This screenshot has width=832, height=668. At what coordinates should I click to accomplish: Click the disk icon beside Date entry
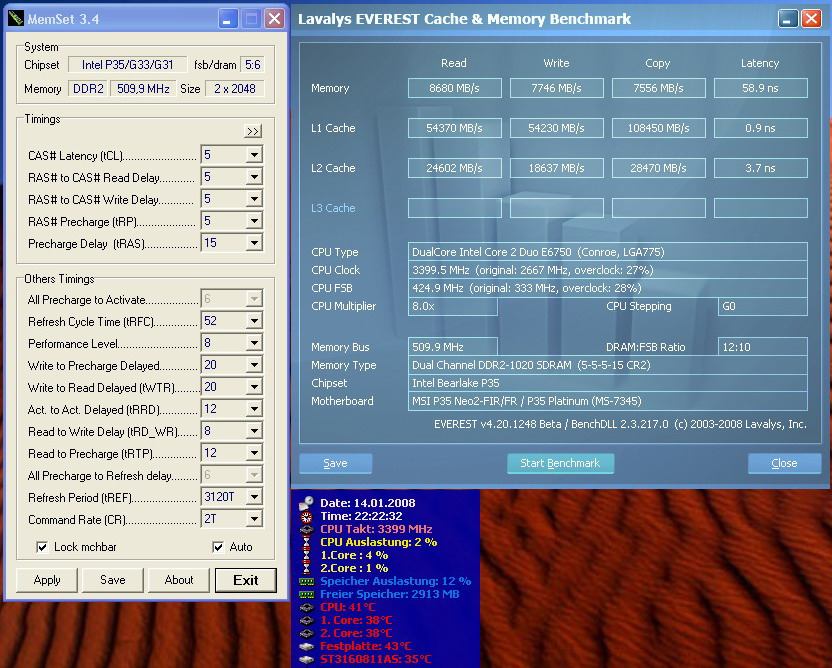pos(306,503)
